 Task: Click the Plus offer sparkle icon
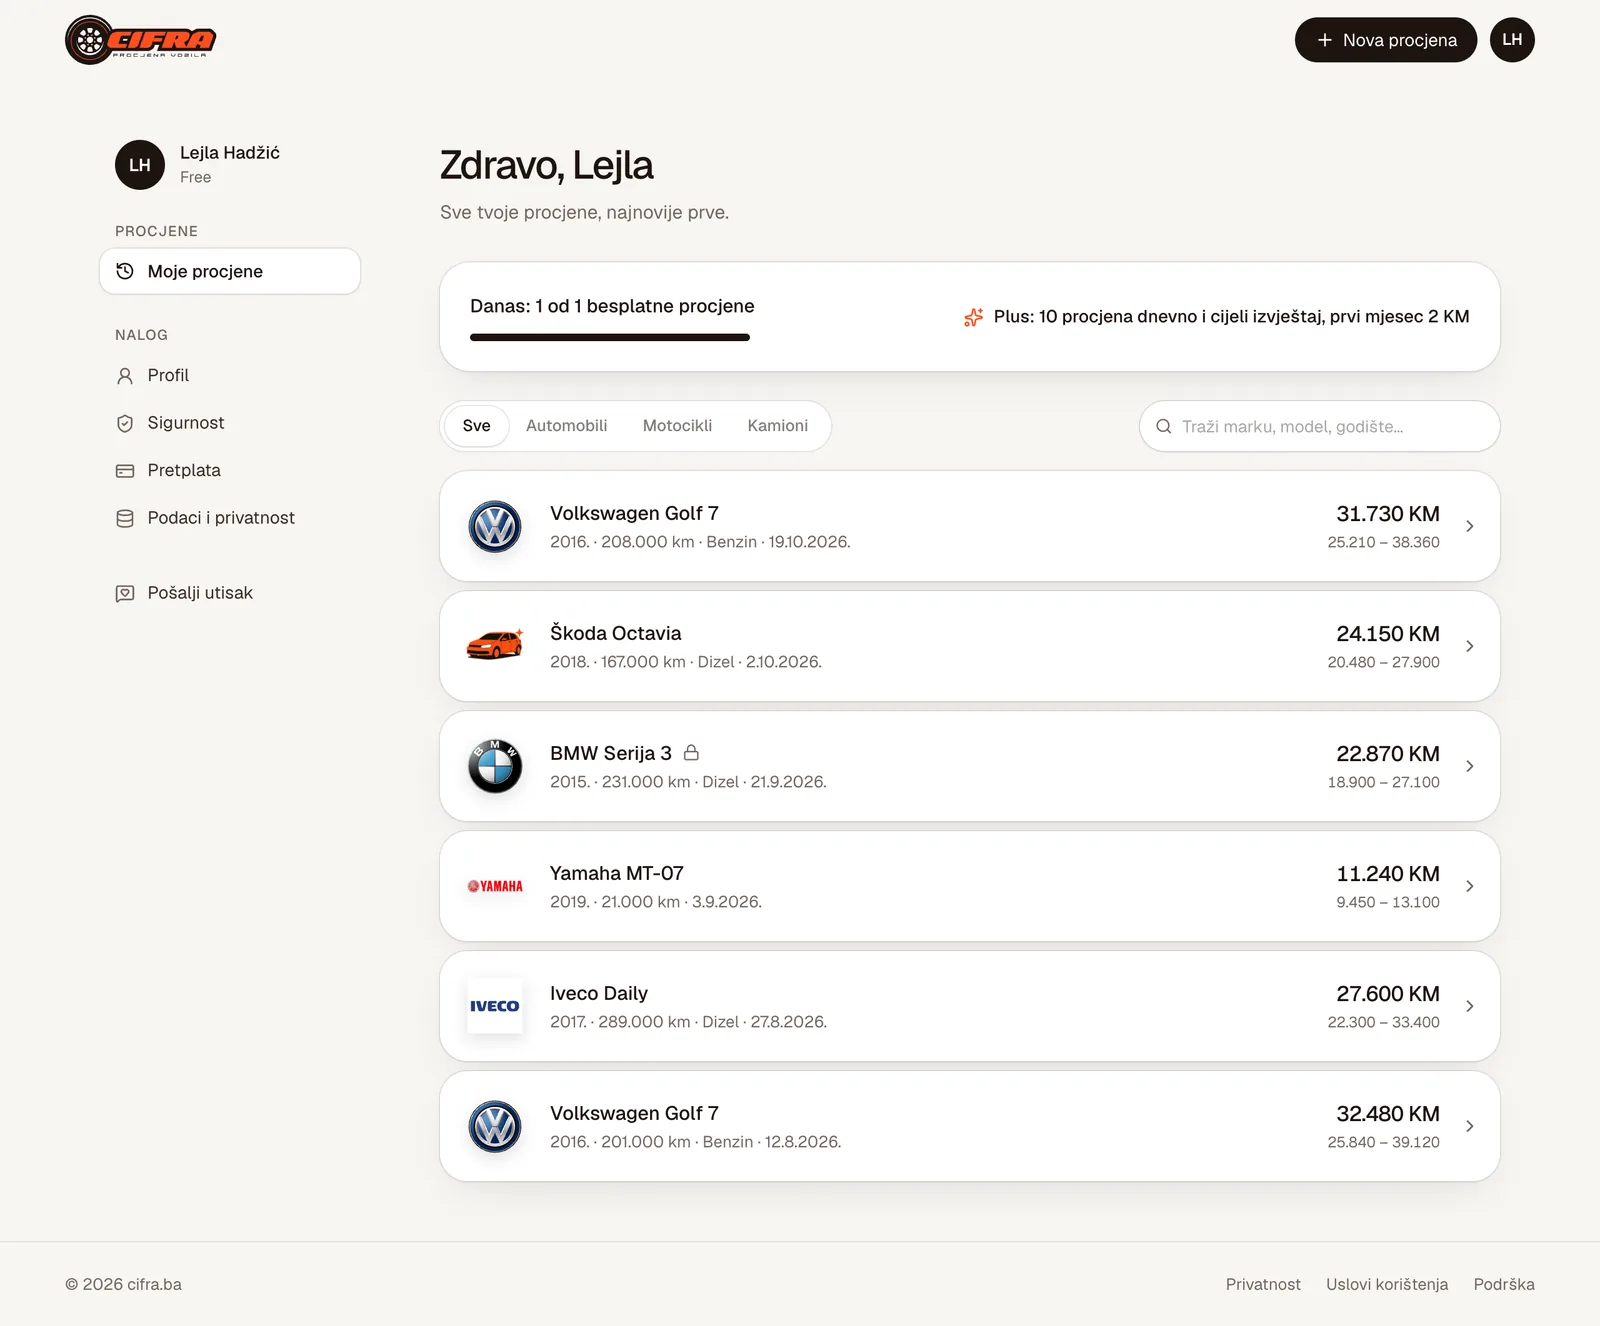click(973, 317)
